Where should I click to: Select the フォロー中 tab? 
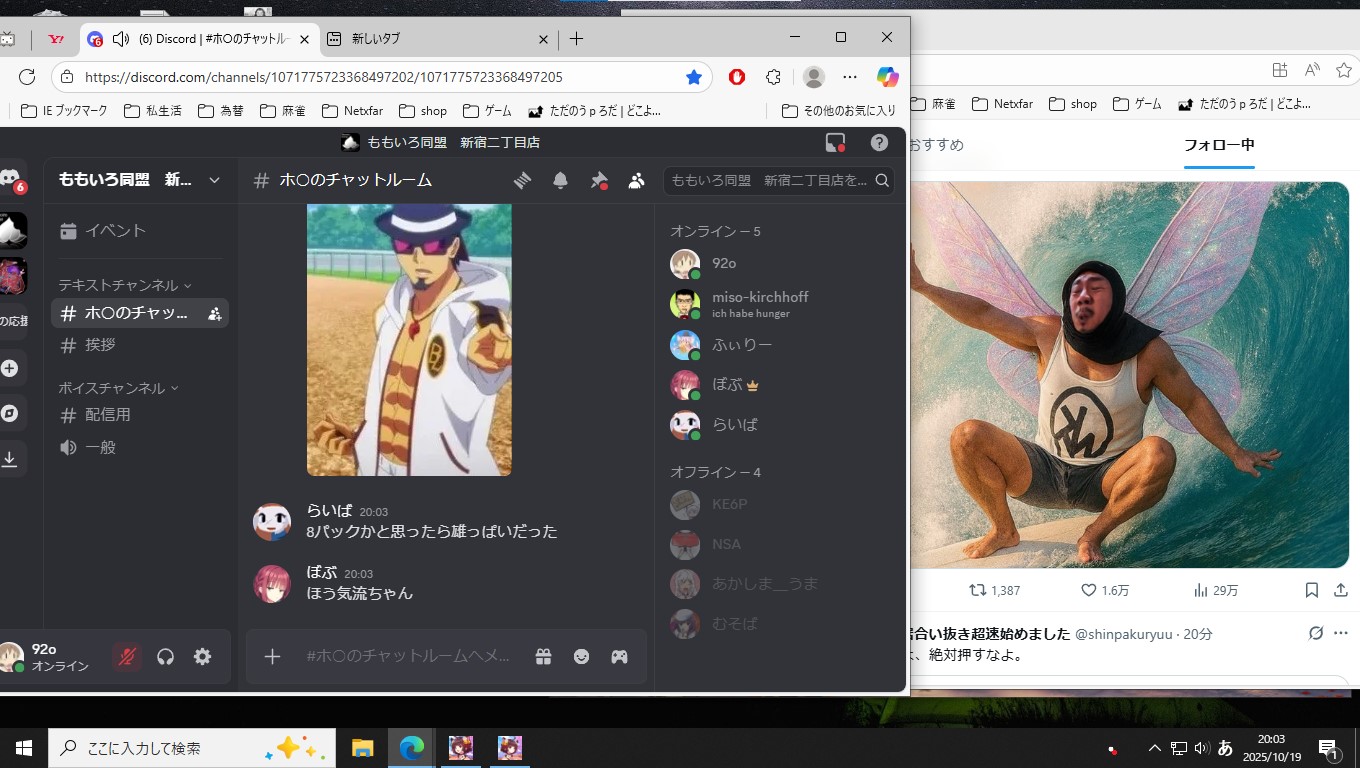[x=1219, y=145]
